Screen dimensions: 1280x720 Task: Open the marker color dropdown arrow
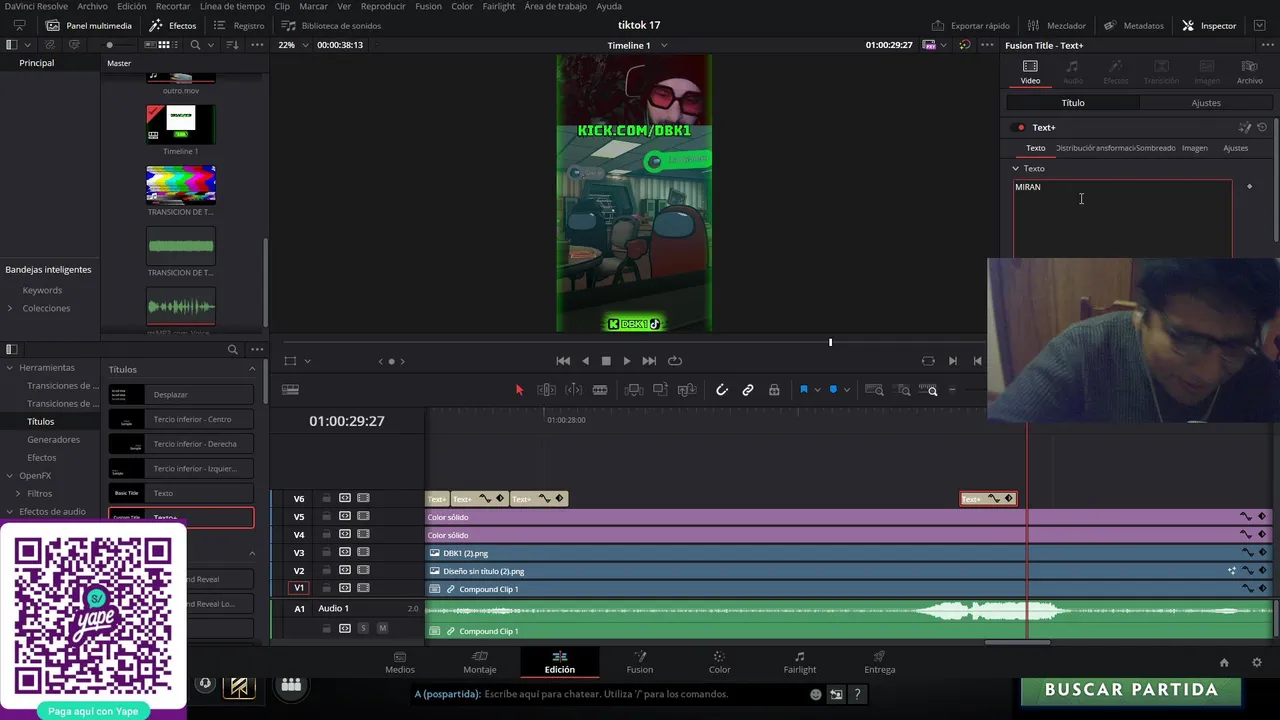[x=846, y=390]
